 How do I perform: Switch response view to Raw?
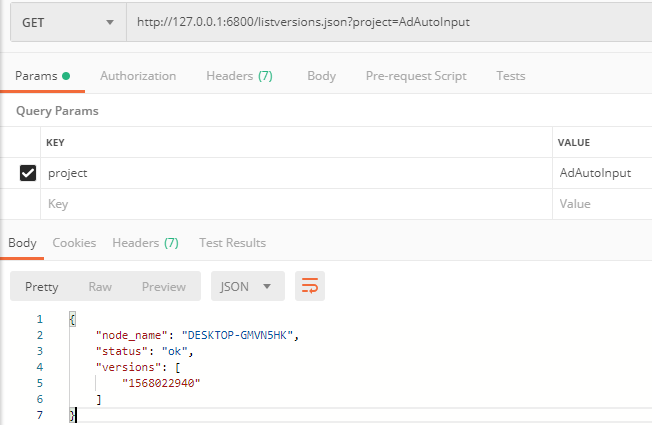(100, 286)
